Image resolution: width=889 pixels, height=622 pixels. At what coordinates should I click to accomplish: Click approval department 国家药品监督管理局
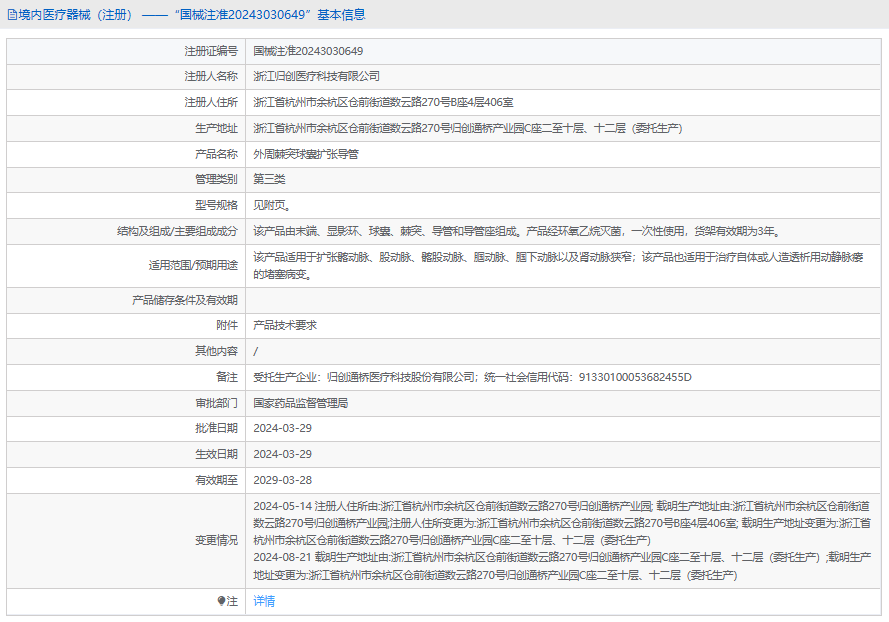(x=300, y=403)
